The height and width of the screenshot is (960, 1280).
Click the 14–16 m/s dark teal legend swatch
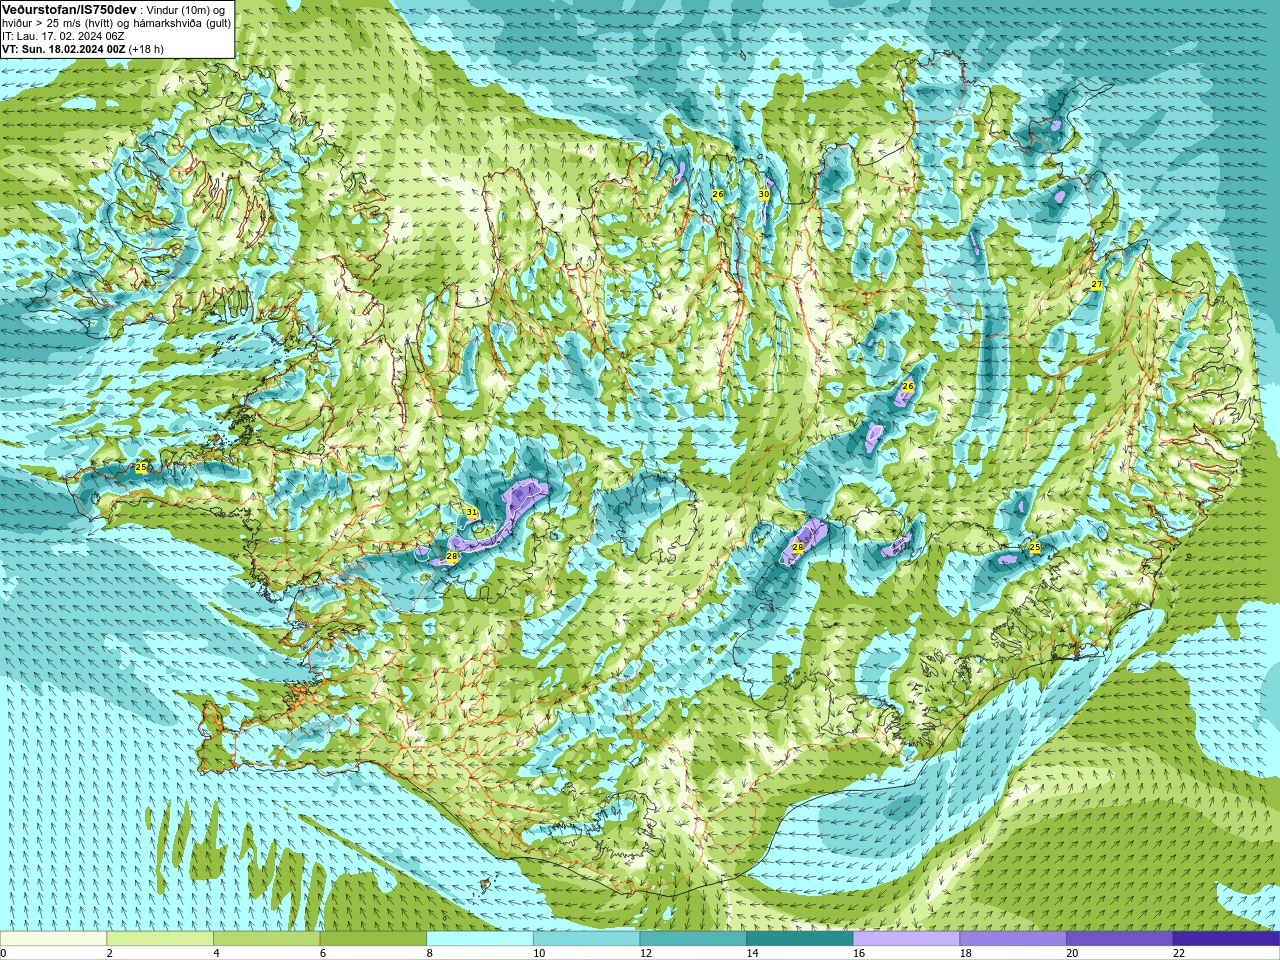[799, 939]
